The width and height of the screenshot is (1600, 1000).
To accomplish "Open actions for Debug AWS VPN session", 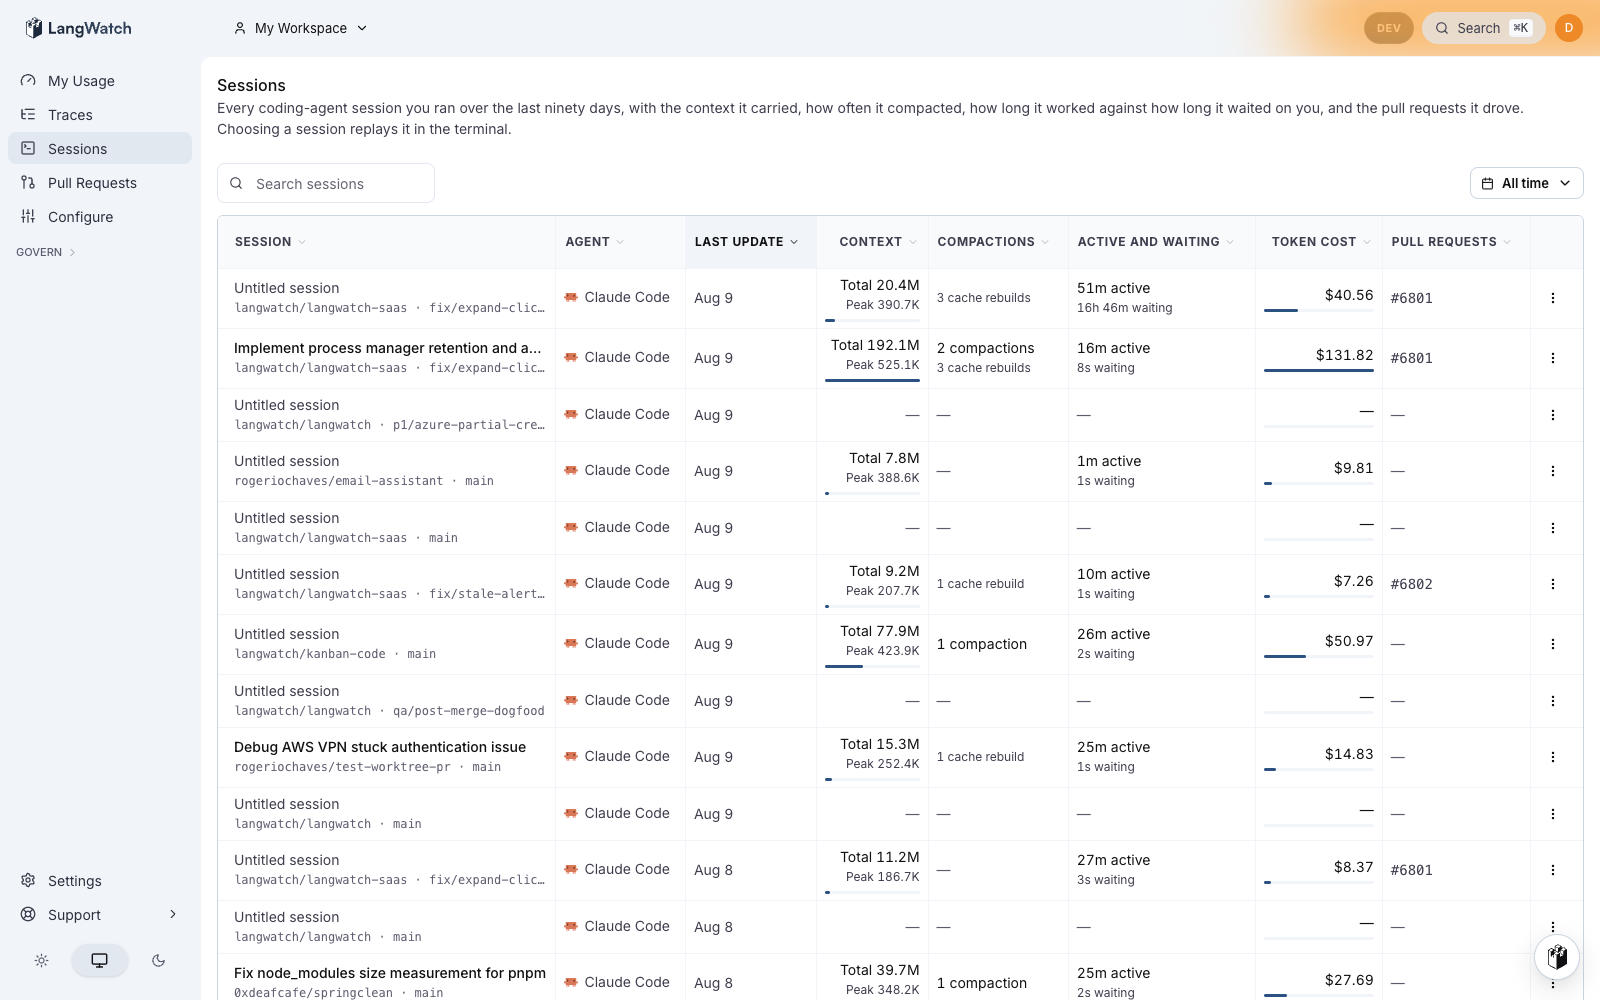I will tap(1553, 757).
